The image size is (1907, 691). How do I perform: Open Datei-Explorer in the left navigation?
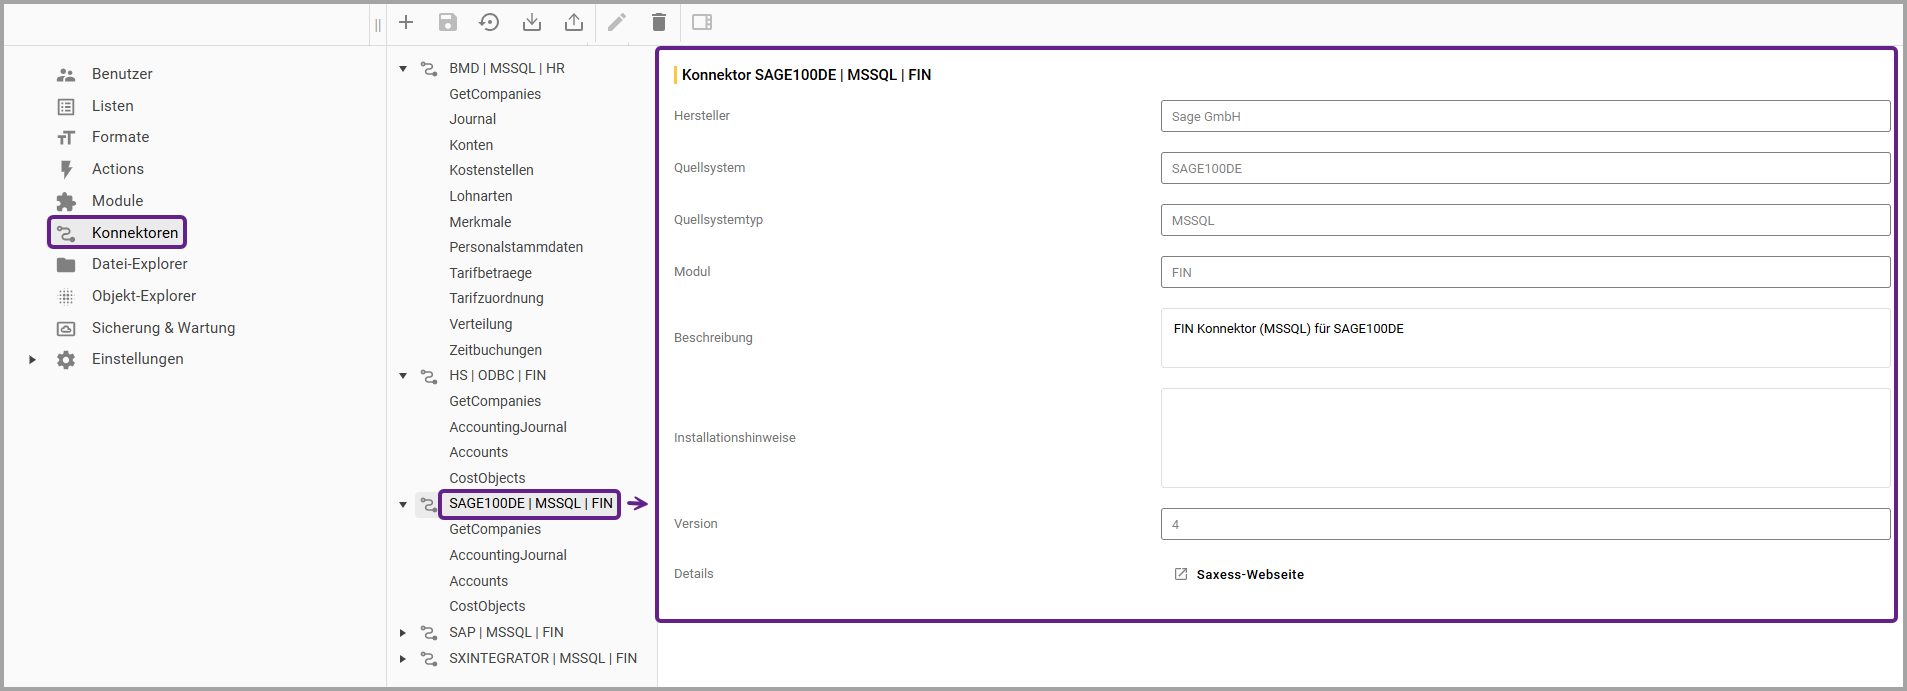click(139, 264)
